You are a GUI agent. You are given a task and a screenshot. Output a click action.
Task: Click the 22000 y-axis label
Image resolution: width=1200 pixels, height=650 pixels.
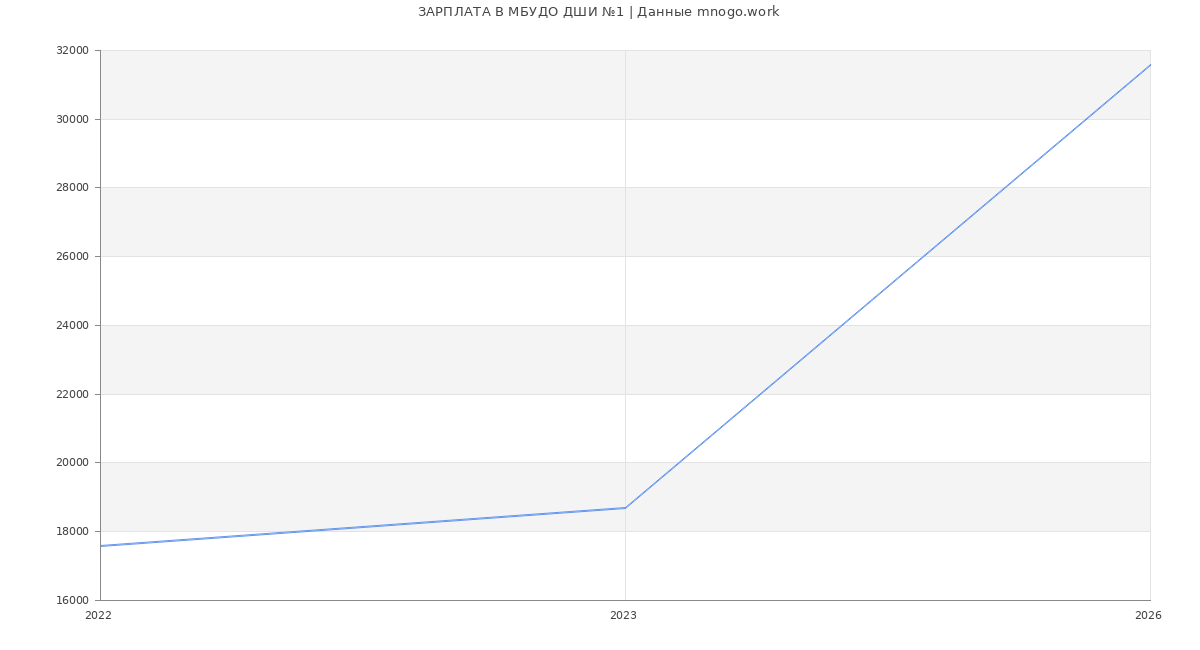(x=71, y=394)
